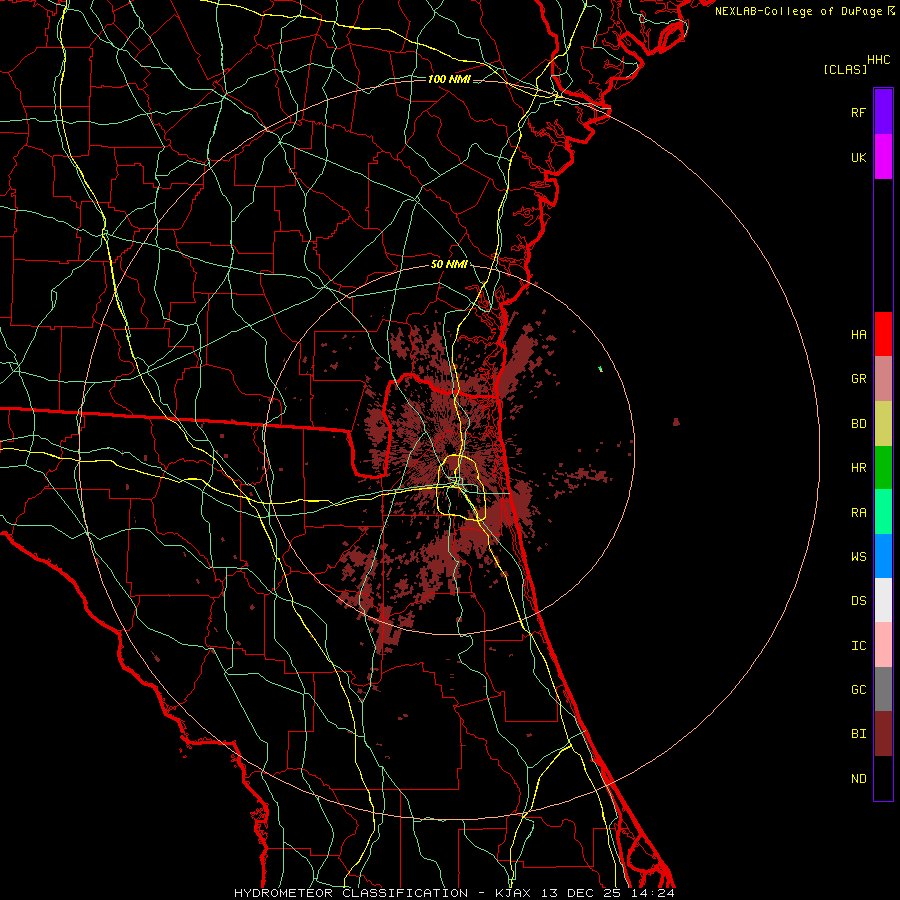Click the NEXLAB-College of DuPage credit text

(798, 11)
